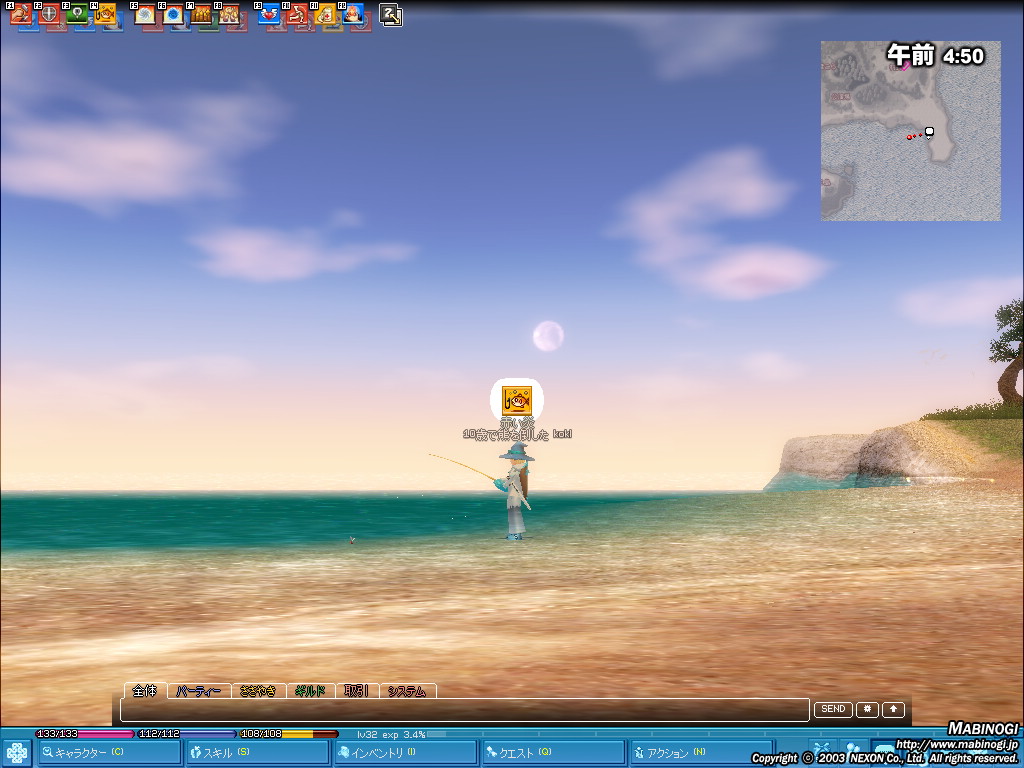Click the fishing skill bubble above the character
Image resolution: width=1024 pixels, height=768 pixels.
[517, 400]
